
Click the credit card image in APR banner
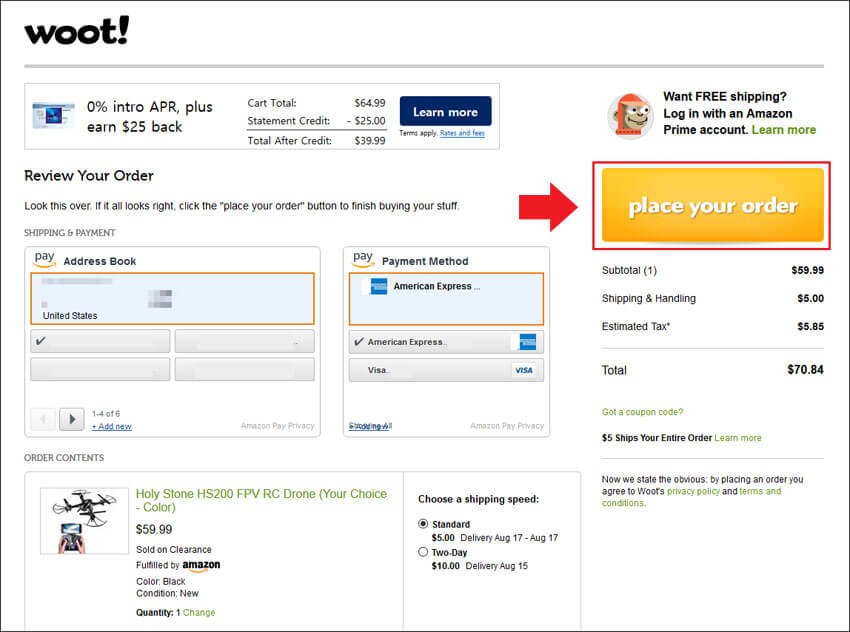[53, 115]
